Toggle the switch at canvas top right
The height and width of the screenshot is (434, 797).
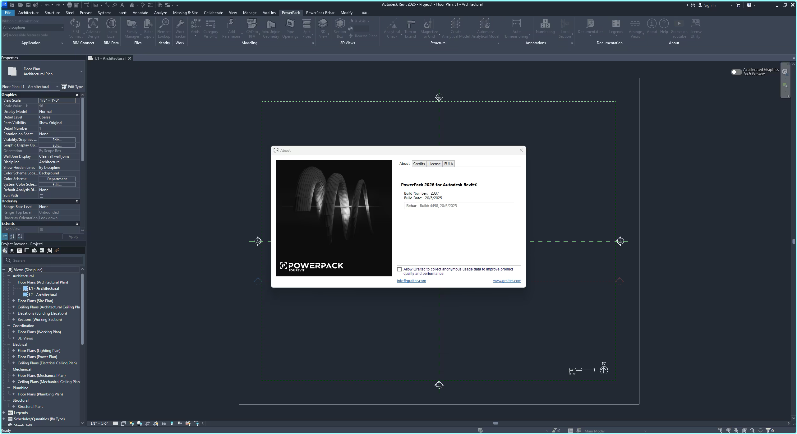736,72
